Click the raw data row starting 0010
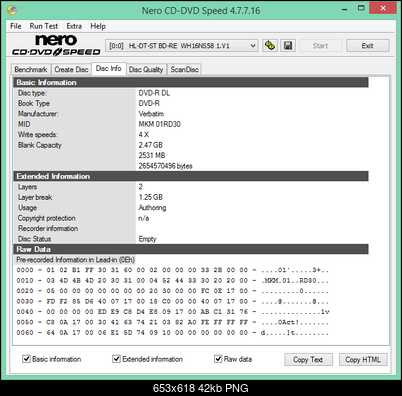Viewport: 402px width, 396px height. point(173,280)
